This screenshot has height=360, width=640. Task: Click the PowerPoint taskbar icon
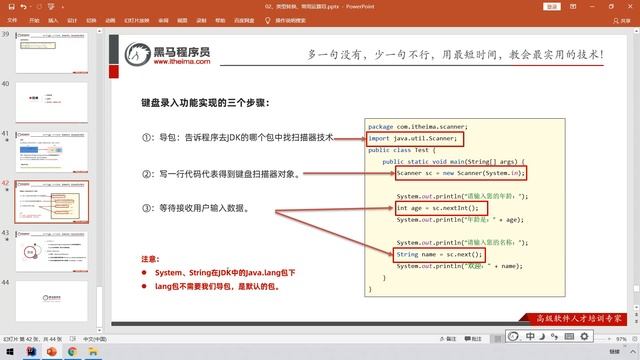pyautogui.click(x=51, y=351)
